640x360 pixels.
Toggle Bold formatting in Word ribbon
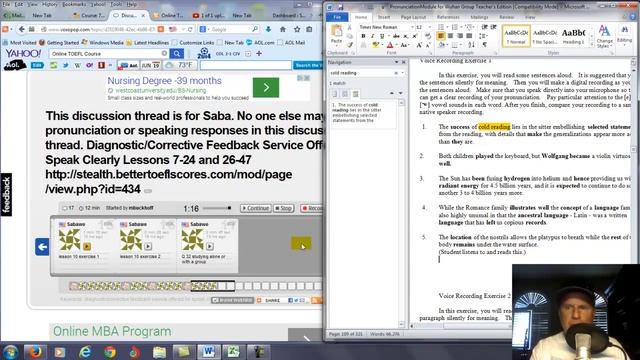point(363,36)
